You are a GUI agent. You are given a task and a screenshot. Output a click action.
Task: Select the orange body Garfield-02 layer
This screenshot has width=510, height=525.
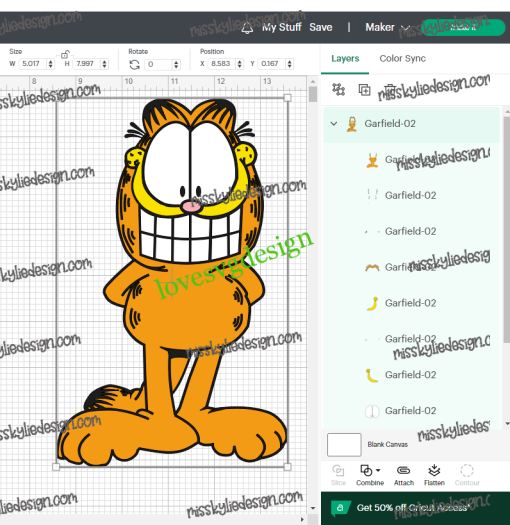pos(412,160)
